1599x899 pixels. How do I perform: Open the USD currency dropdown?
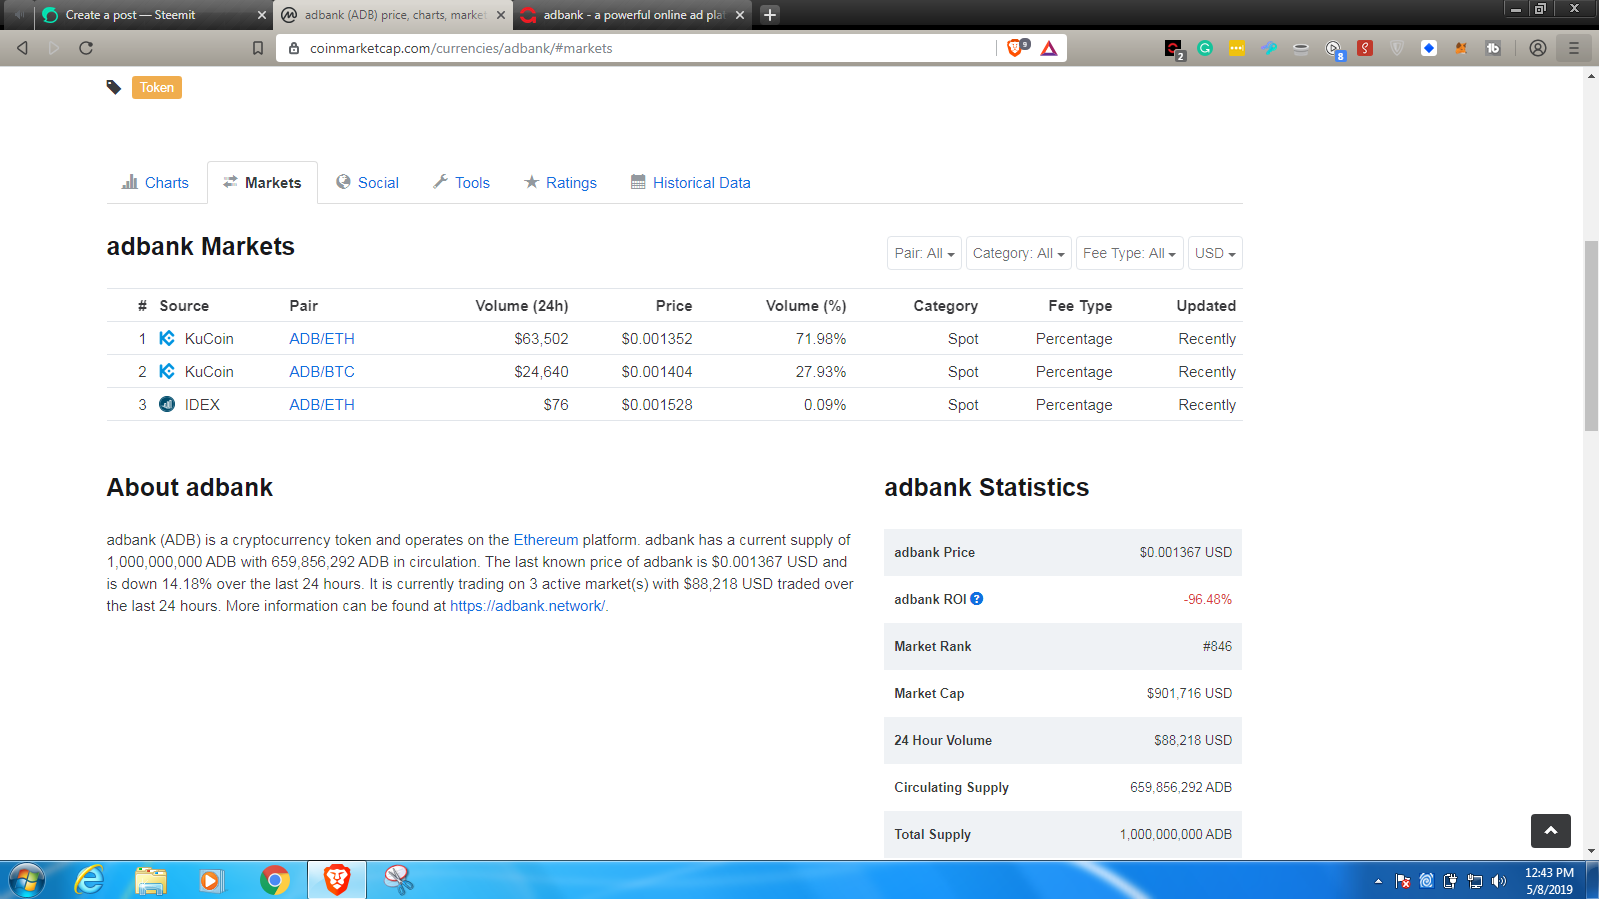[x=1215, y=253]
